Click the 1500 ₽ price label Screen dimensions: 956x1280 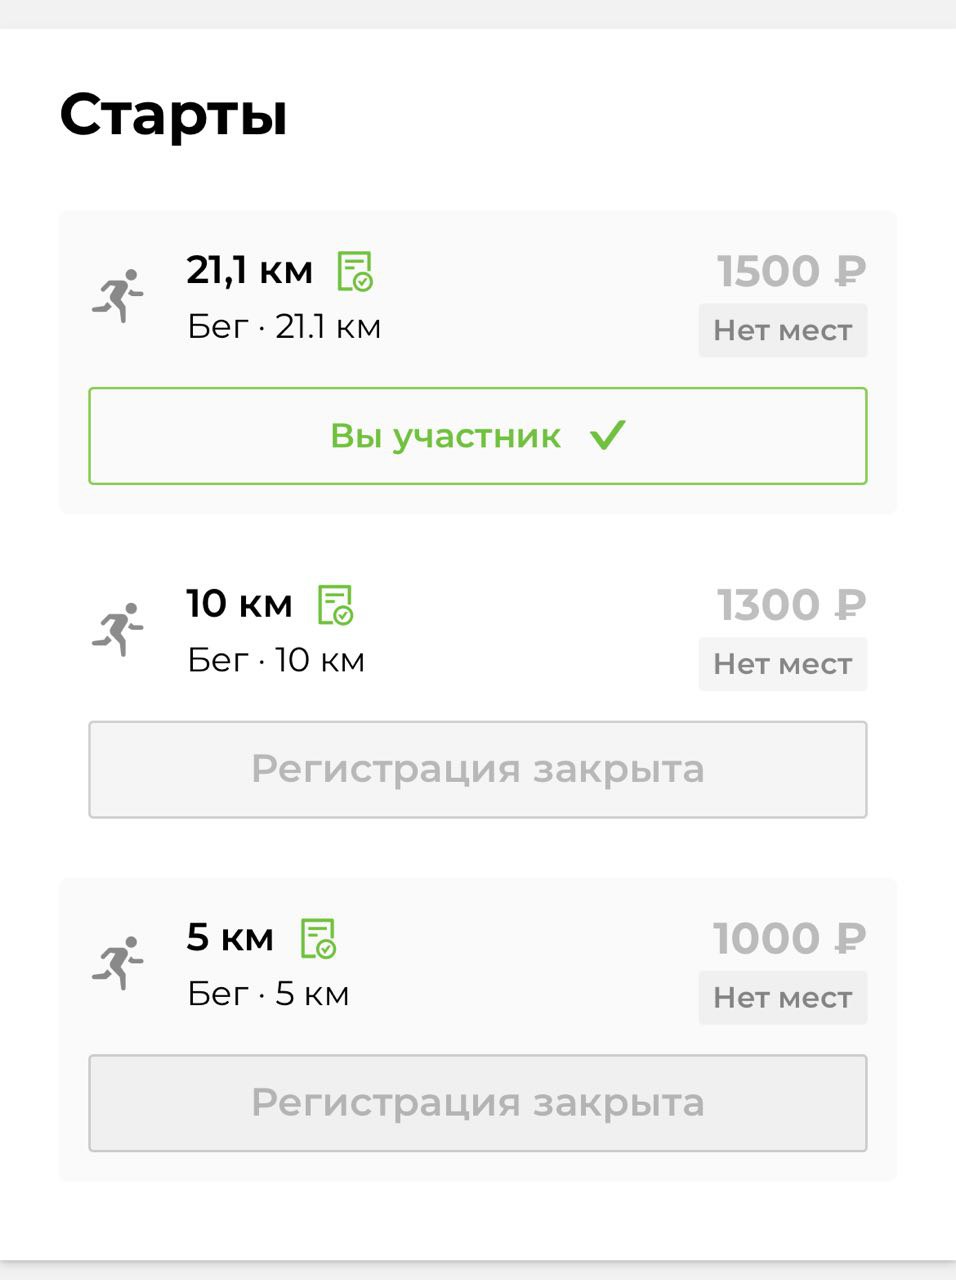(x=791, y=271)
